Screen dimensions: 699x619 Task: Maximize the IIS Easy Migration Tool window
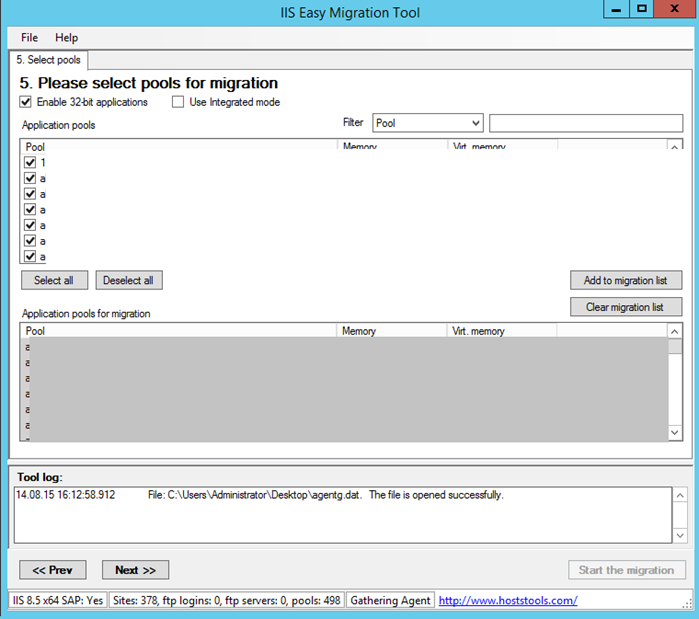[641, 9]
